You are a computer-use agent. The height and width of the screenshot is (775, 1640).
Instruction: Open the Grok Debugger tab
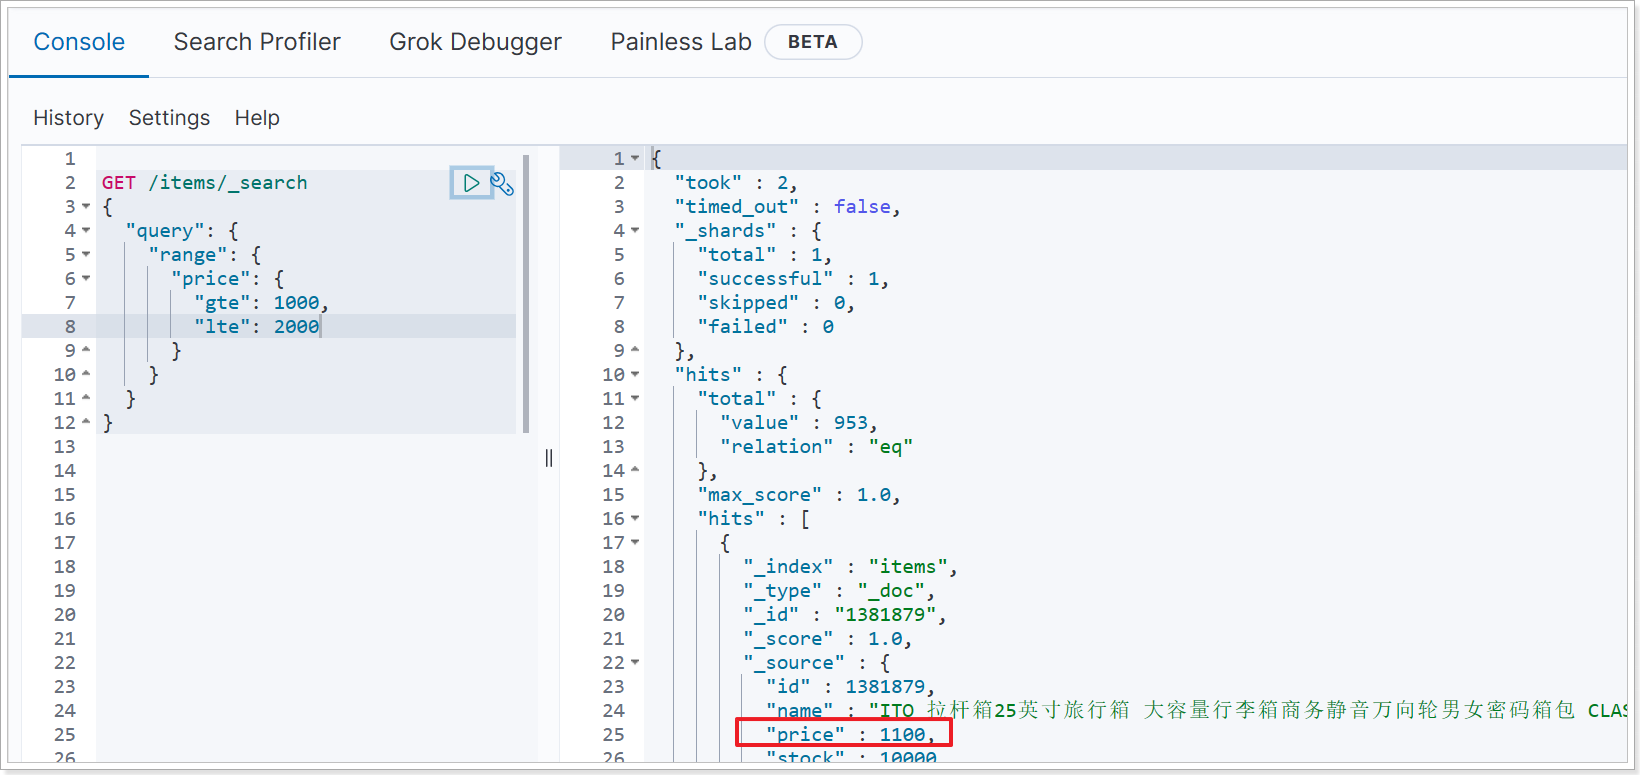click(x=475, y=42)
